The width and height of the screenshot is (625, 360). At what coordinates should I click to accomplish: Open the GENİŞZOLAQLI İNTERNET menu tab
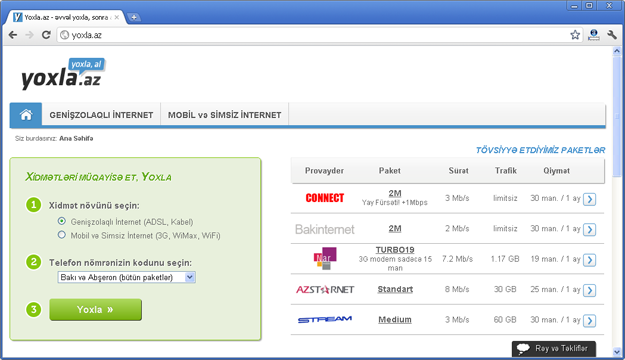[x=101, y=115]
